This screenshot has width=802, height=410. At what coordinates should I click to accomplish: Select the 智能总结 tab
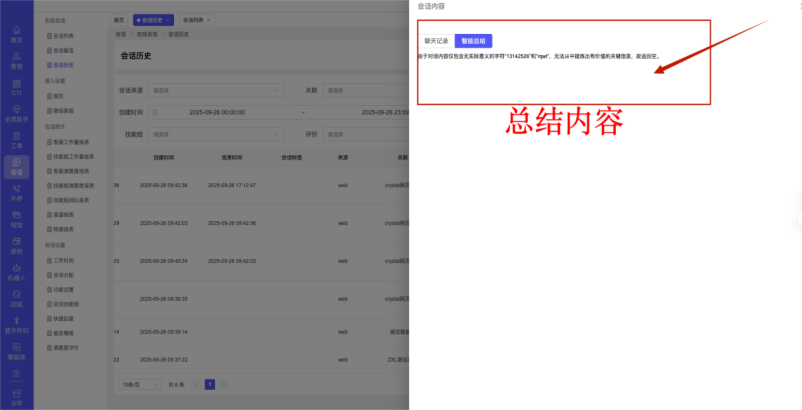point(473,41)
